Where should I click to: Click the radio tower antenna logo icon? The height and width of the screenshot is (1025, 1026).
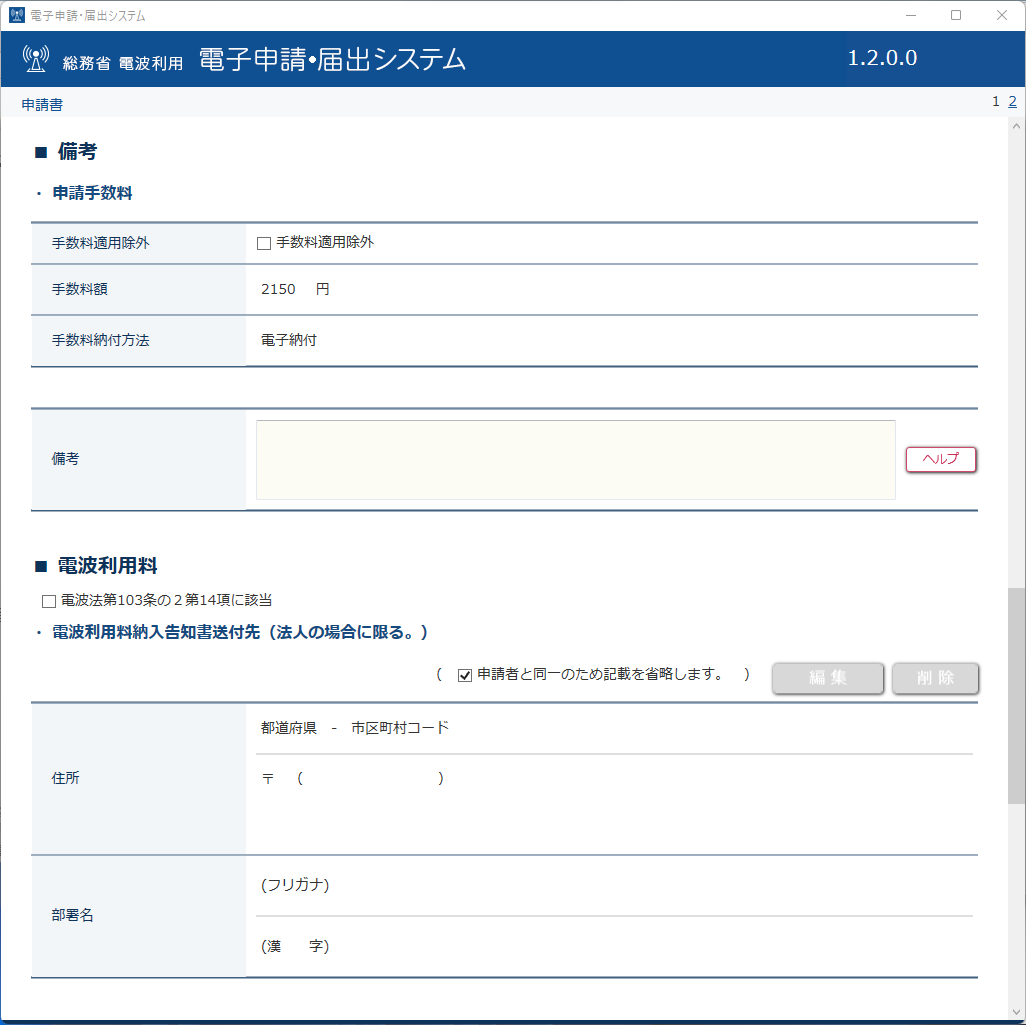coord(36,59)
